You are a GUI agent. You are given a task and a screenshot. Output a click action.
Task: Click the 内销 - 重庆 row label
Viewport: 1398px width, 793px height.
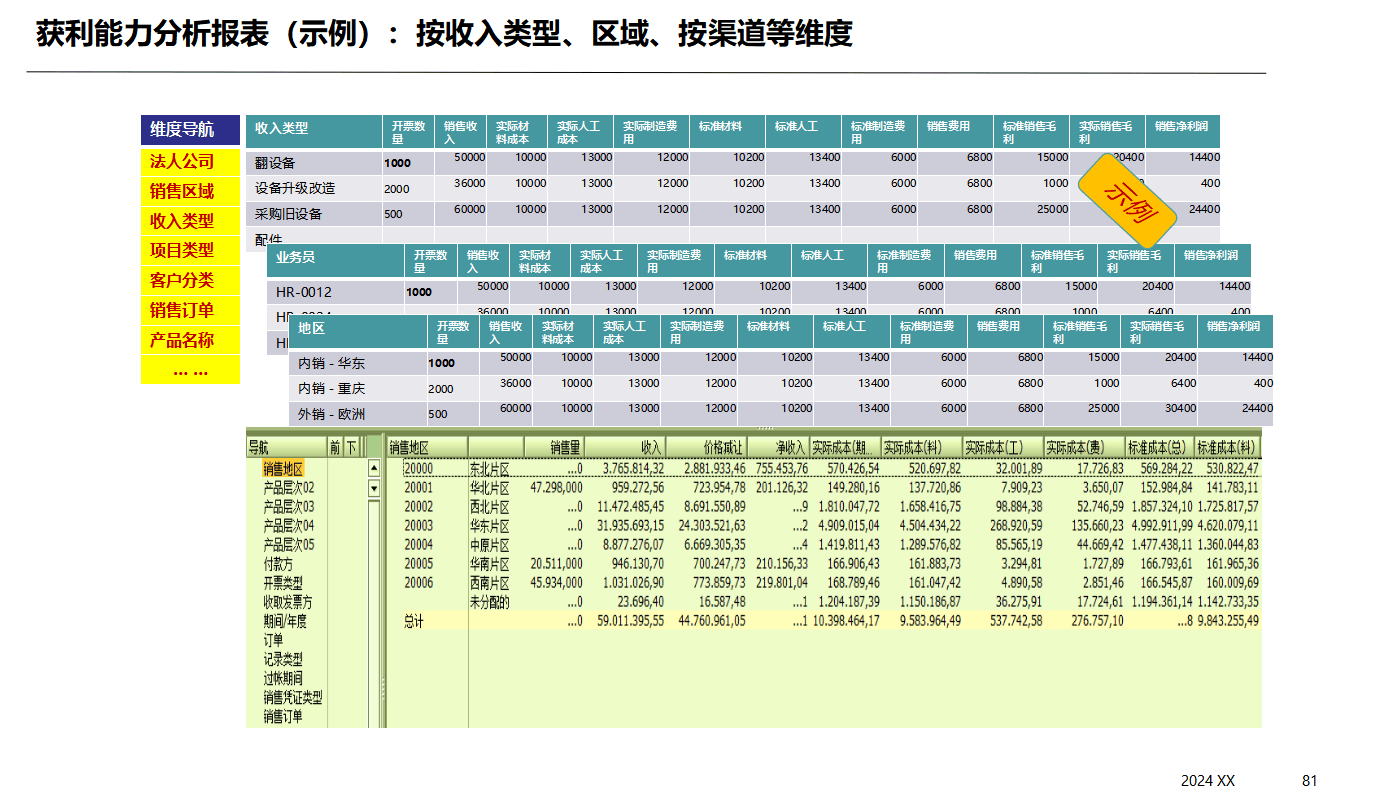(331, 389)
